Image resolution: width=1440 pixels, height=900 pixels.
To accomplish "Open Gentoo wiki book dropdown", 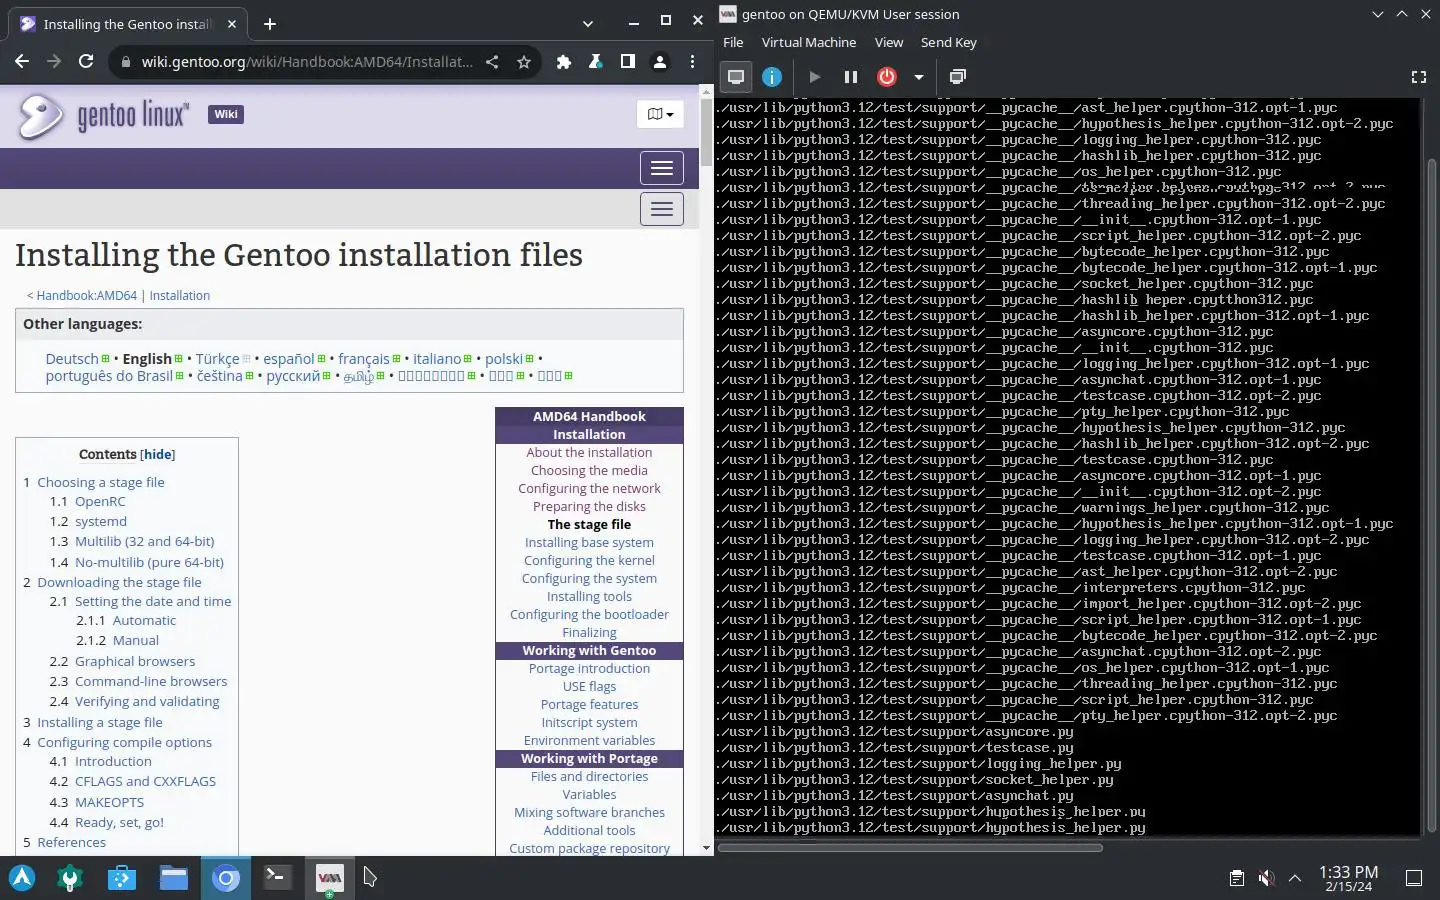I will tap(660, 114).
